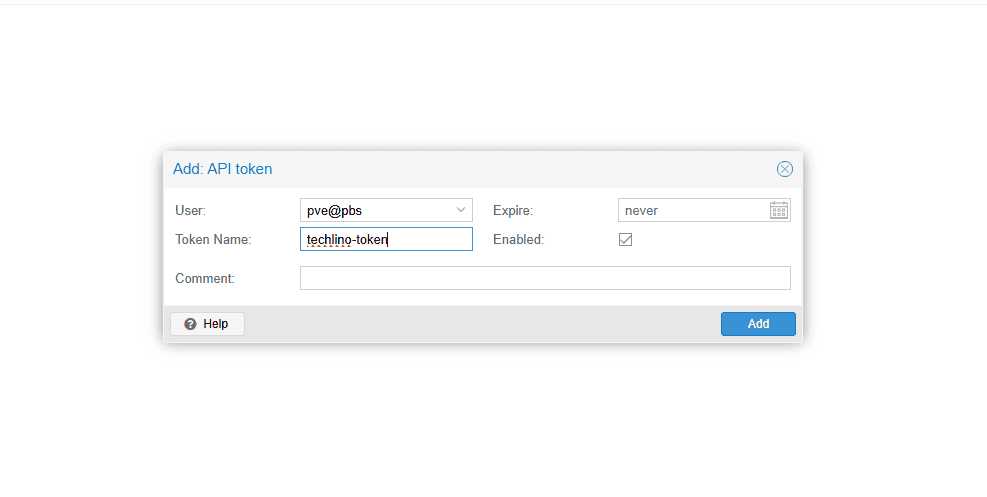Click the Token Name input field
The height and width of the screenshot is (497, 987).
click(x=386, y=239)
